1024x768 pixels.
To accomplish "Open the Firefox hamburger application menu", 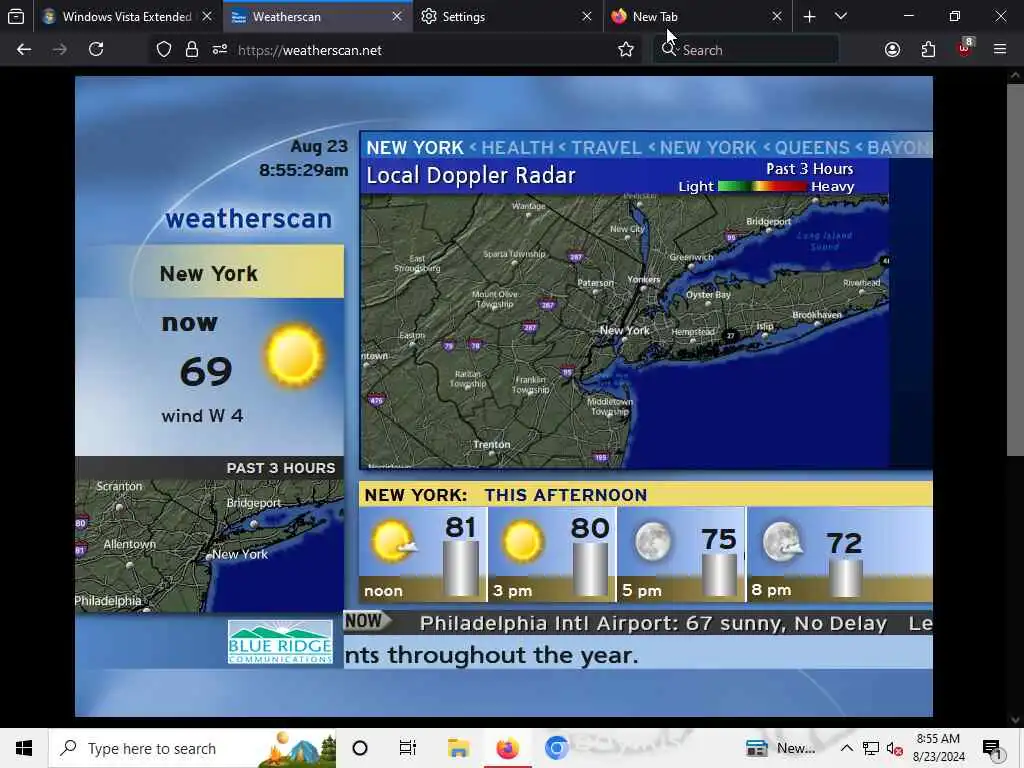I will [x=1000, y=50].
